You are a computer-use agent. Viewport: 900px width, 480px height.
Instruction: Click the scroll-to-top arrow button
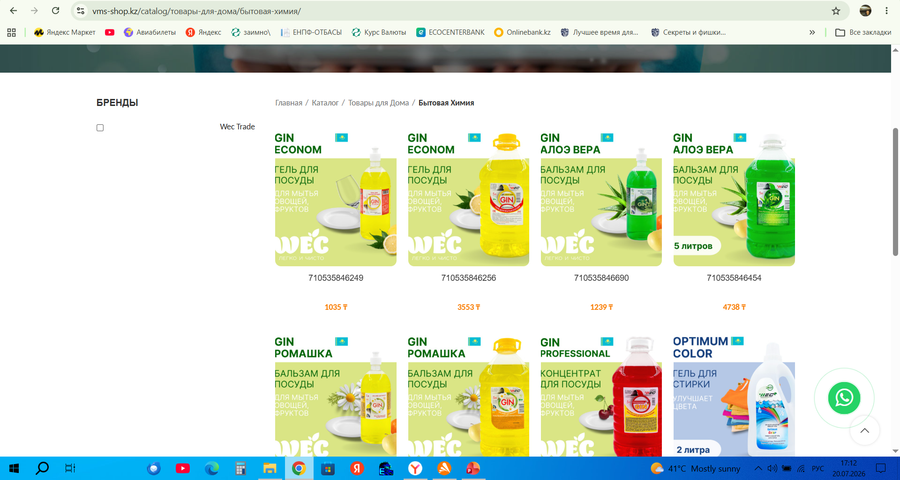[x=864, y=430]
